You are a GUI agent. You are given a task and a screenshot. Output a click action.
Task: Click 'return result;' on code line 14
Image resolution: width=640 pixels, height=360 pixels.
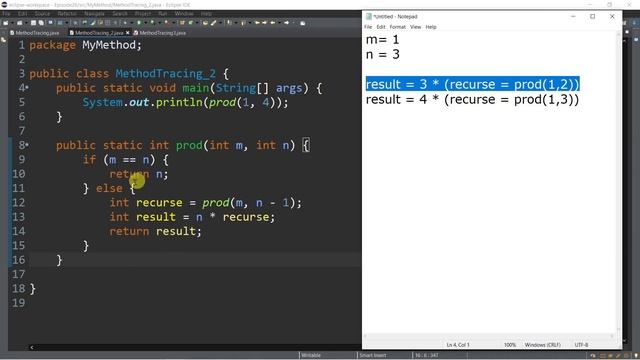pos(156,231)
